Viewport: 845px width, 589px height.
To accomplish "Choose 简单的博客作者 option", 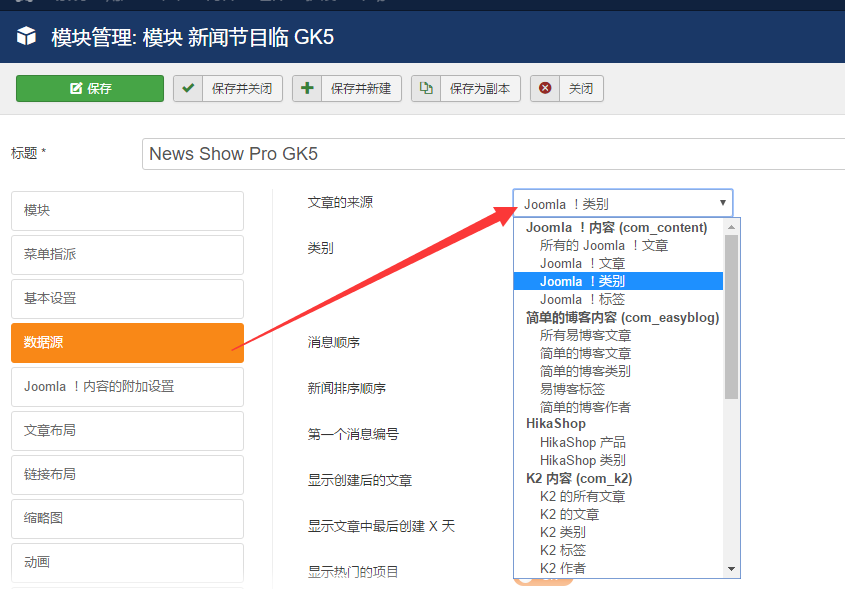I will pyautogui.click(x=618, y=407).
